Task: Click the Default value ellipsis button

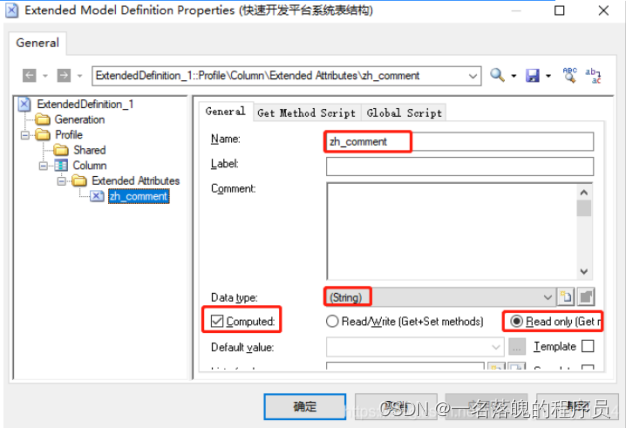Action: point(517,347)
